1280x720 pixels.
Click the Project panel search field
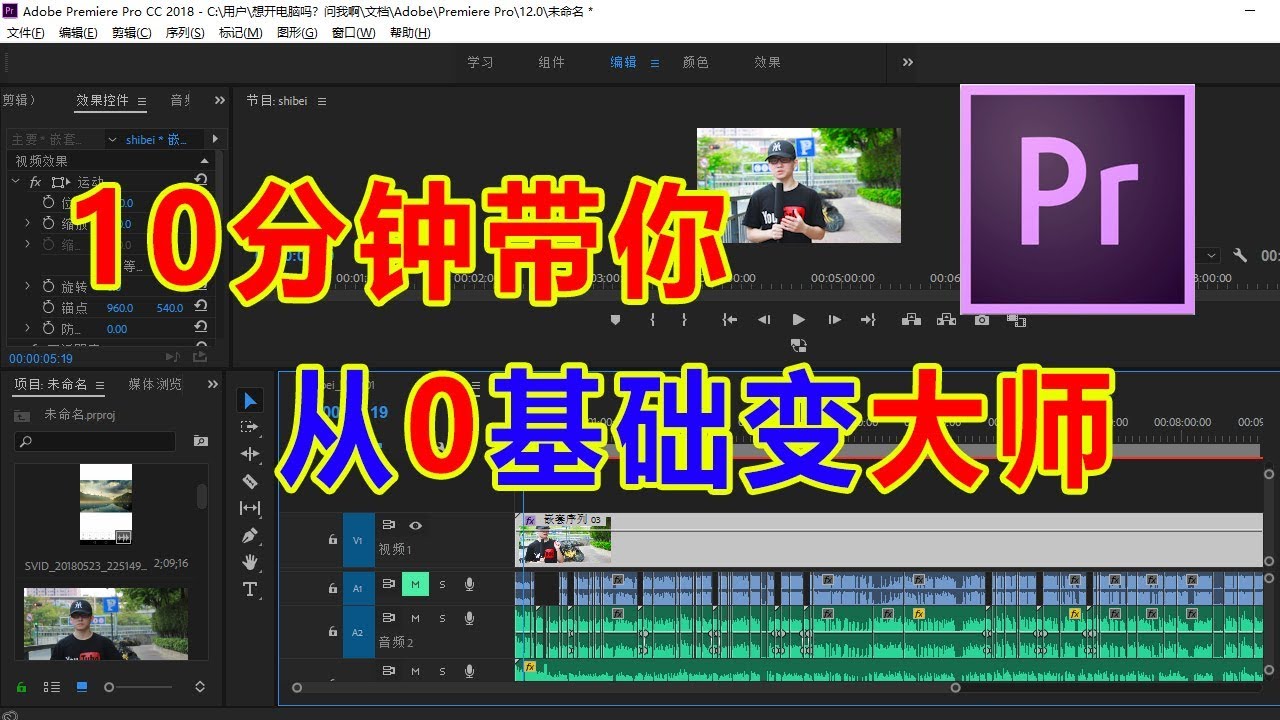point(95,441)
